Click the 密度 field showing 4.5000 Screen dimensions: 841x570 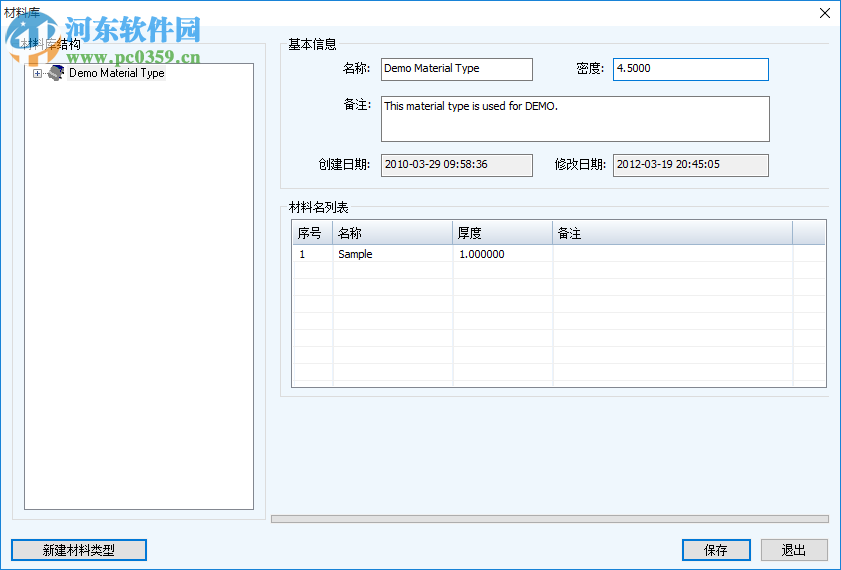tap(690, 69)
